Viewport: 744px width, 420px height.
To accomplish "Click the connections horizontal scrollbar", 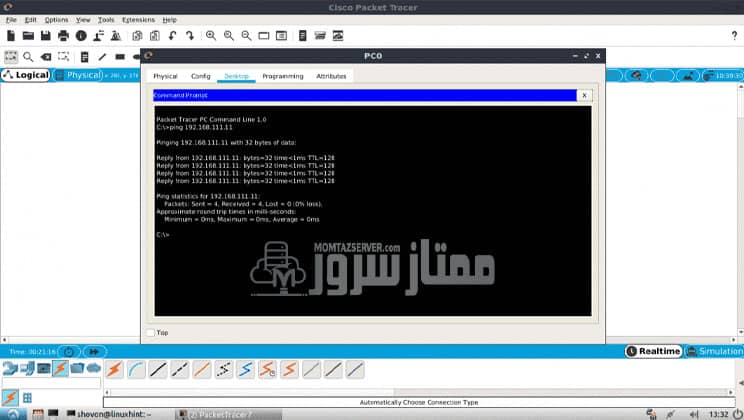I will 419,392.
